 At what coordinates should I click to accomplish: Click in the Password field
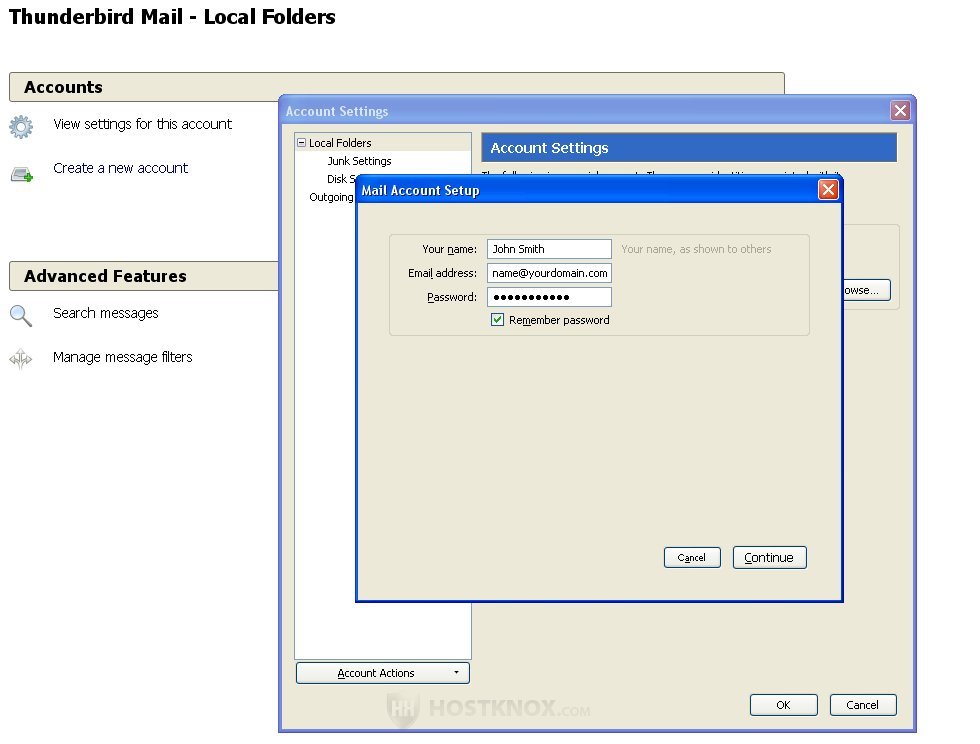coord(549,296)
